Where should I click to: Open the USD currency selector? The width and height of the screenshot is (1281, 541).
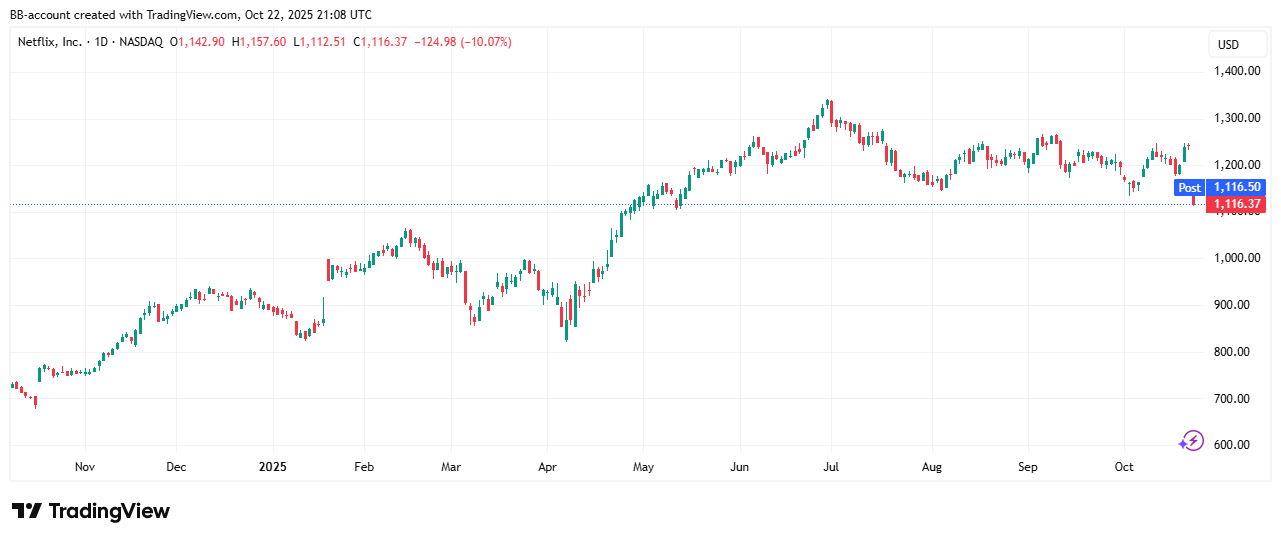(1227, 45)
